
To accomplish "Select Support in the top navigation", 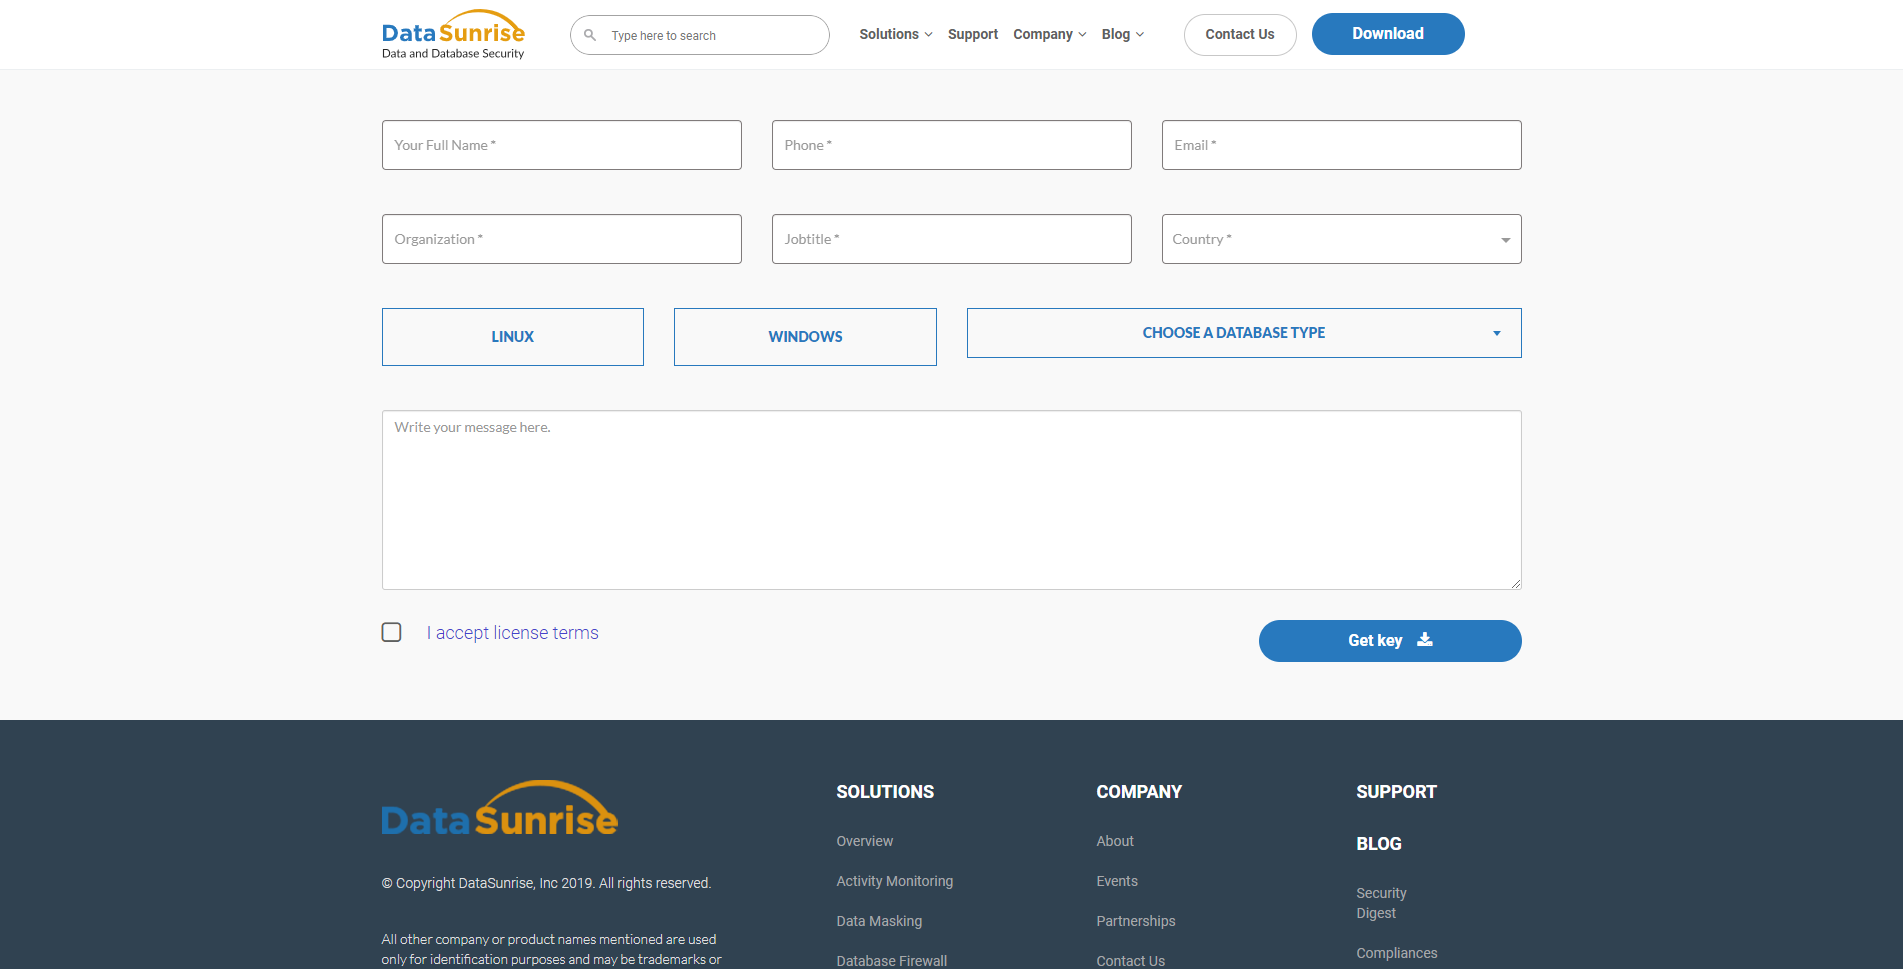I will tap(972, 34).
